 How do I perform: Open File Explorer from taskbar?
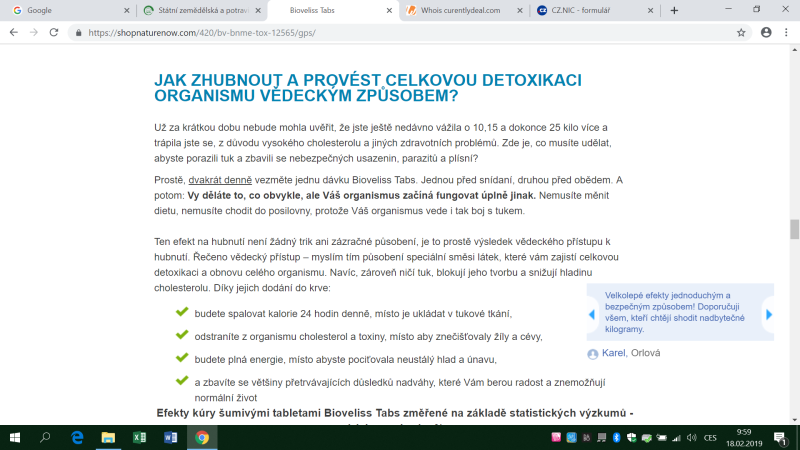[x=108, y=438]
